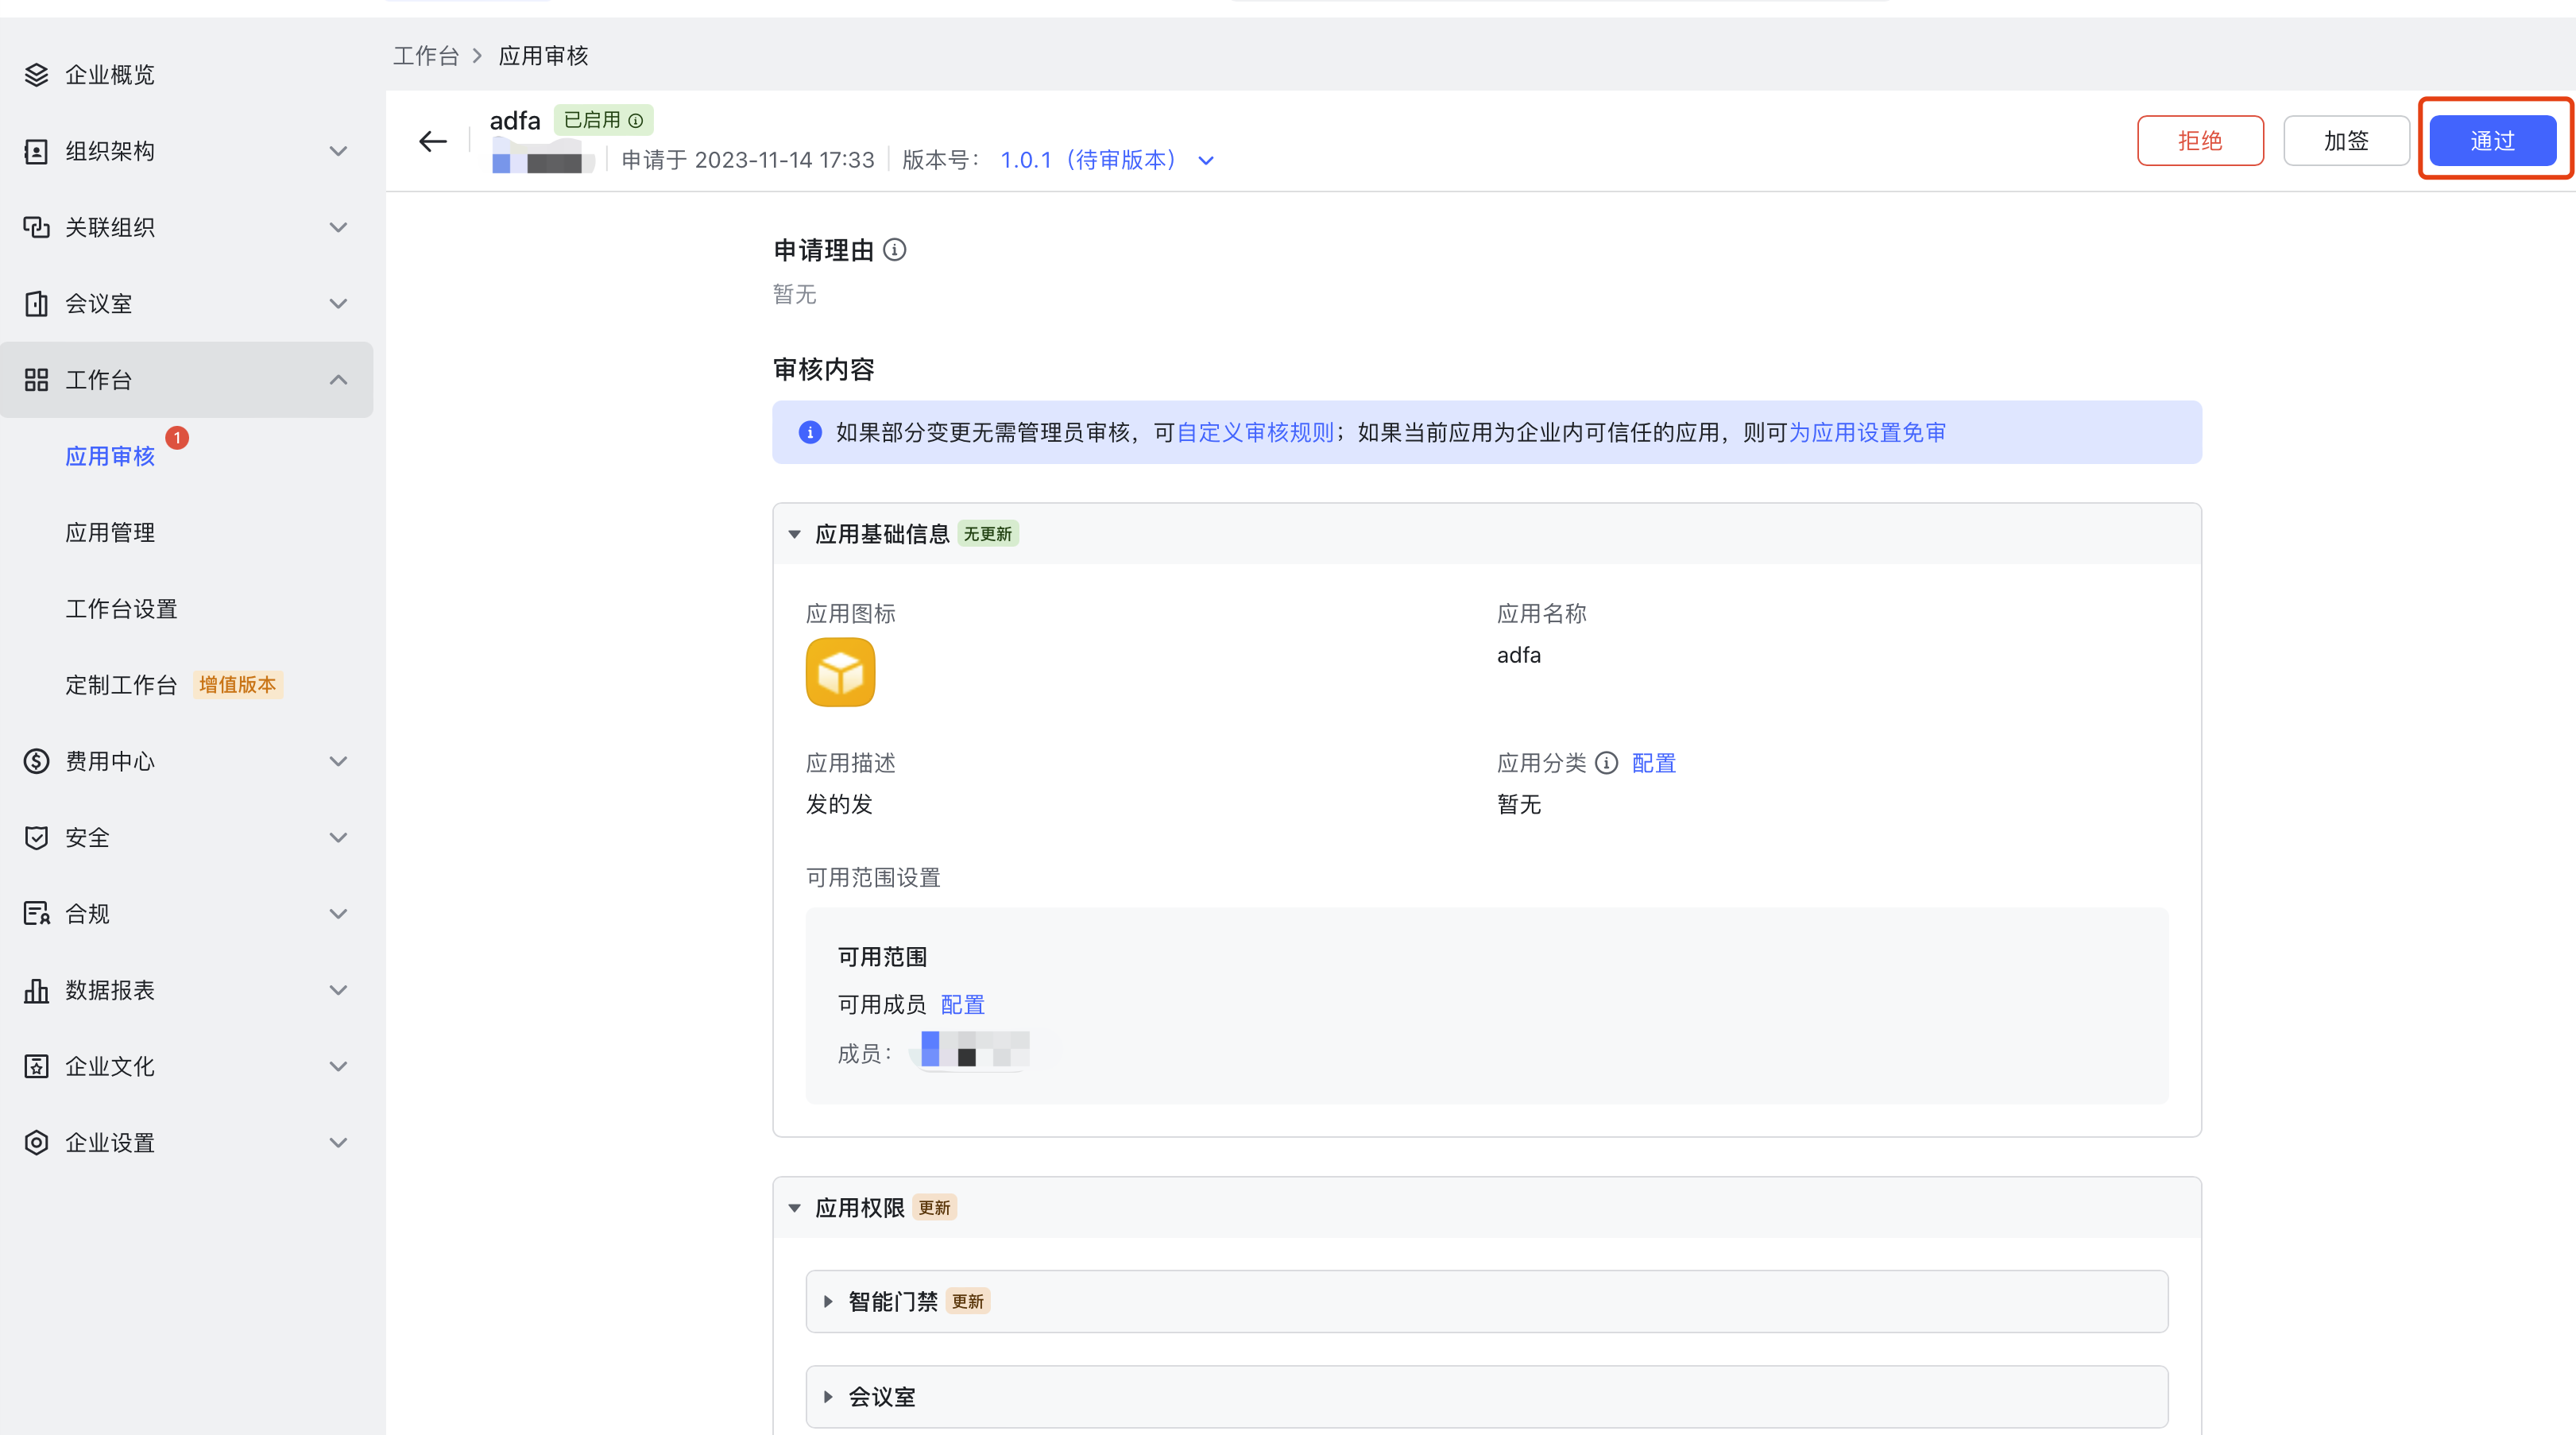
Task: Click the 已启用 status badge
Action: (603, 120)
